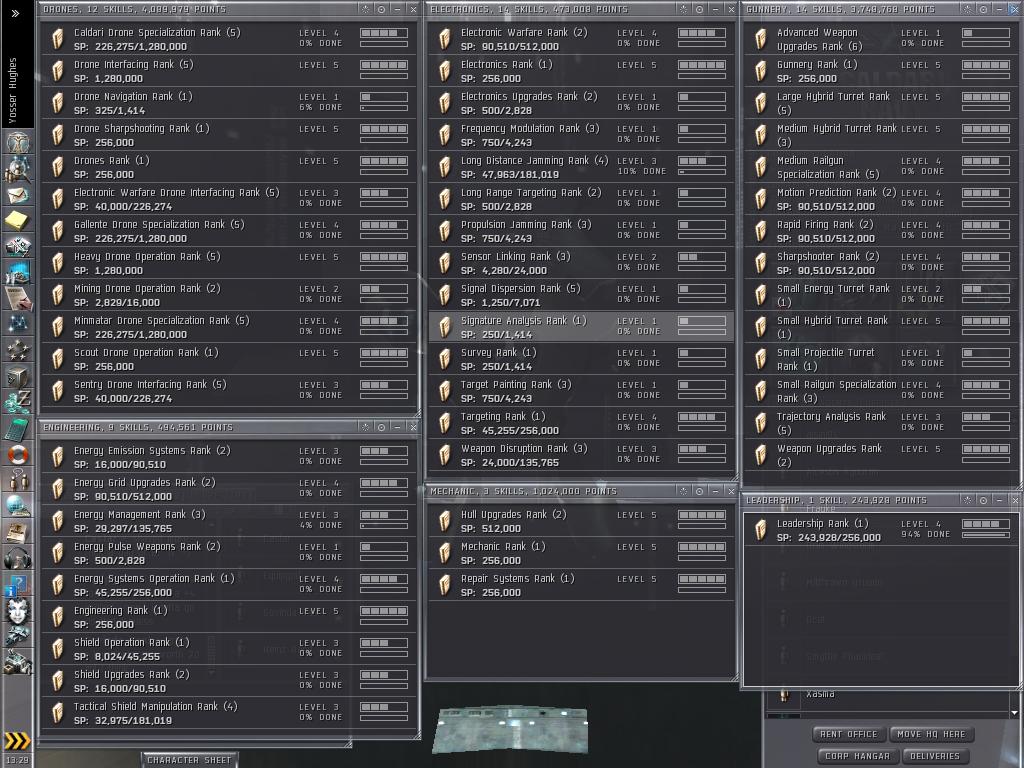Toggle the pin on the Engineering window
Viewport: 1024px width, 768px height.
click(366, 427)
